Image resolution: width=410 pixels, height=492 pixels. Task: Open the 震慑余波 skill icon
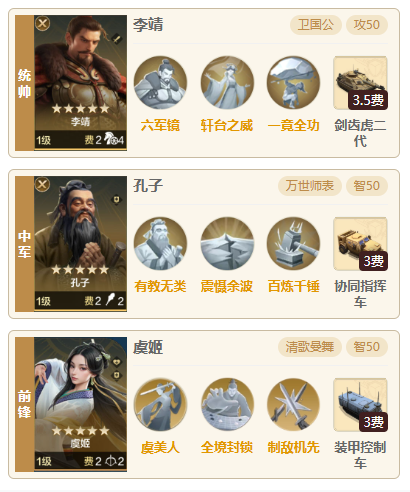pyautogui.click(x=227, y=244)
